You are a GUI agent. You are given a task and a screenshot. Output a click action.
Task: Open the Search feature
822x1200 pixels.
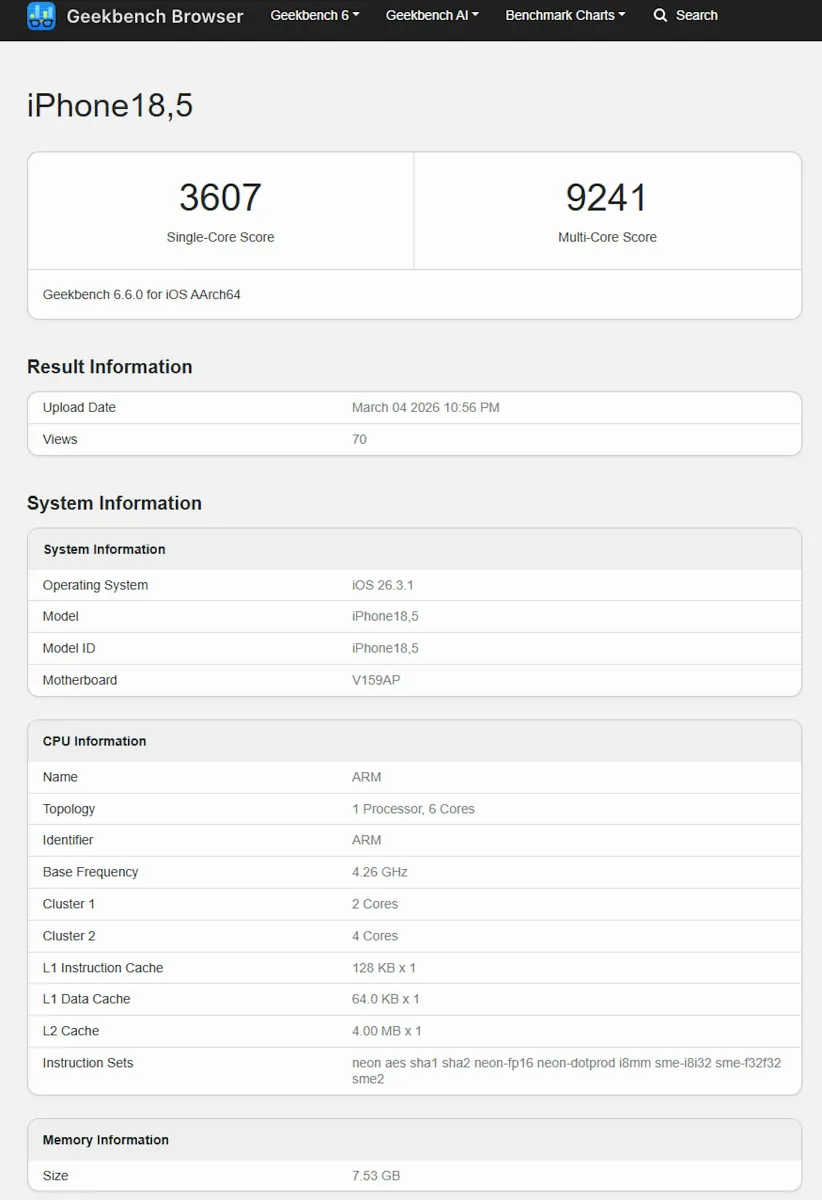694,15
